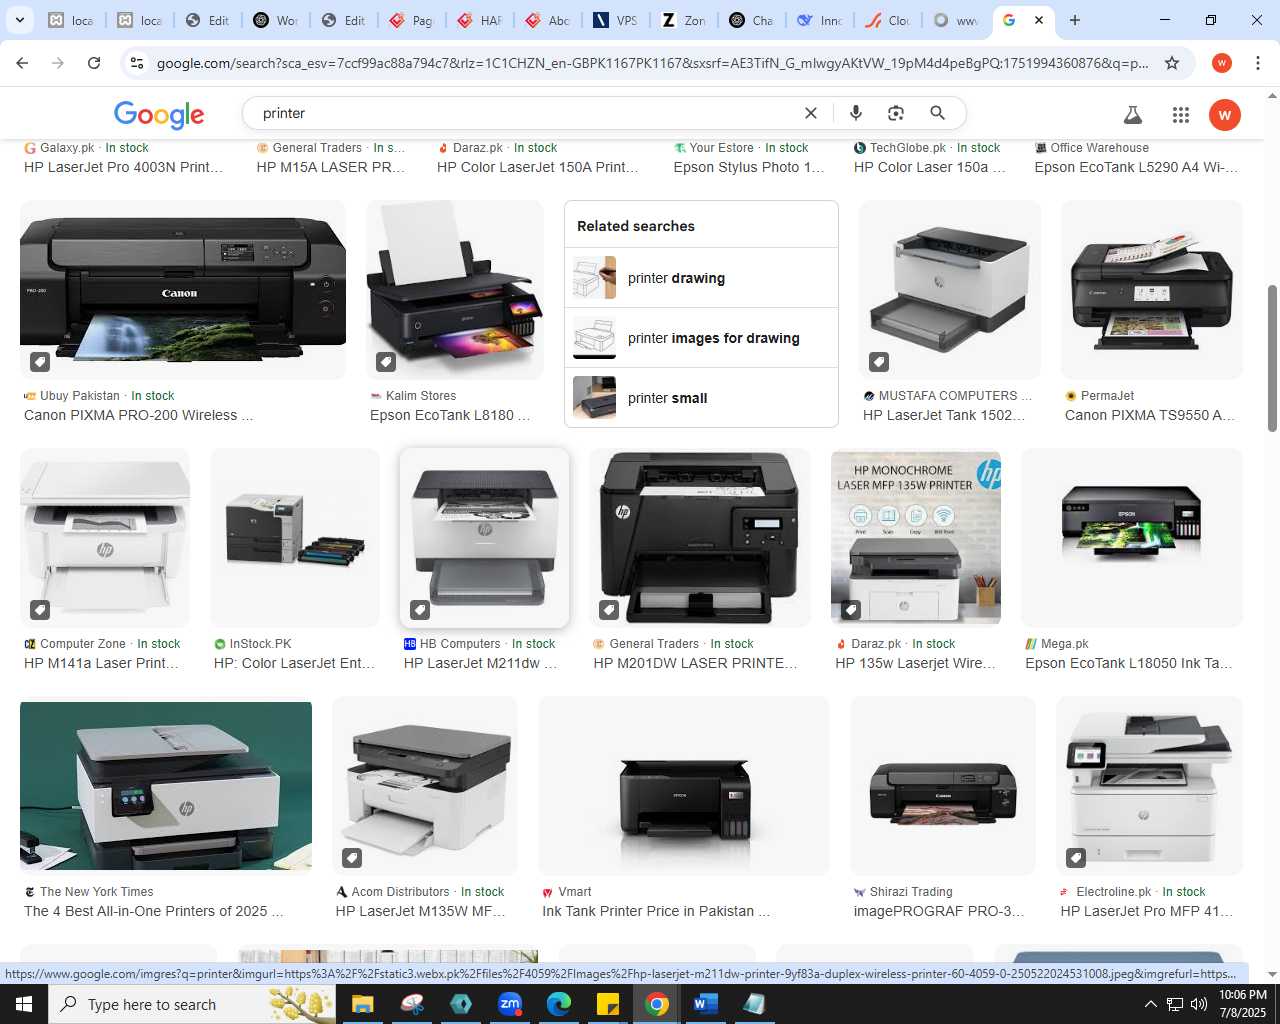Open a new browser tab

point(1075,20)
